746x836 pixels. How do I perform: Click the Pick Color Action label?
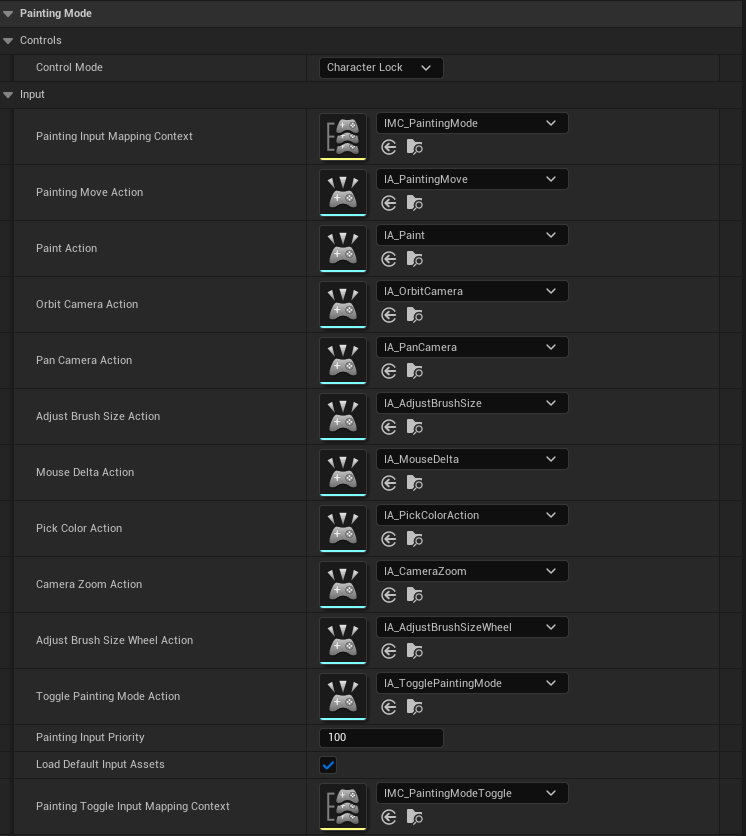pyautogui.click(x=79, y=528)
